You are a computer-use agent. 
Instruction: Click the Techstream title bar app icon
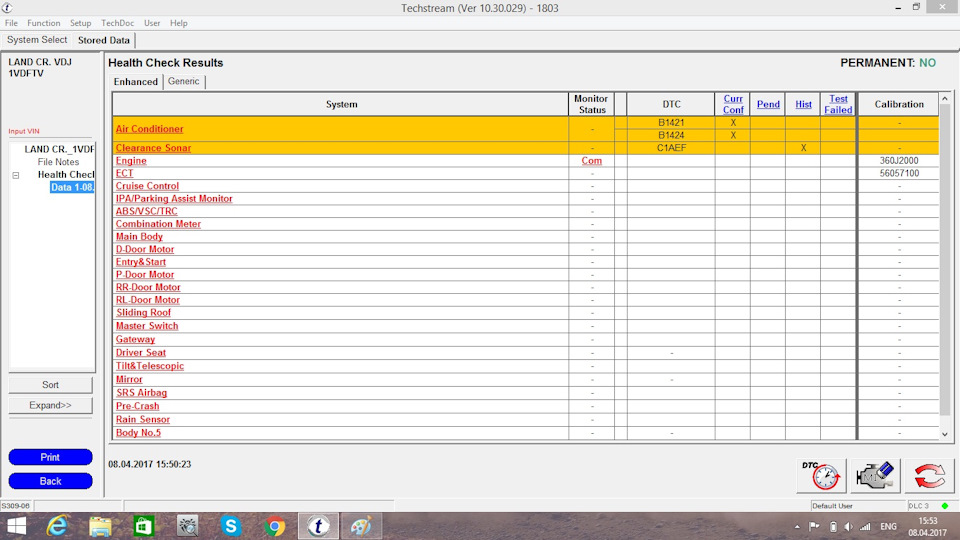tap(7, 7)
